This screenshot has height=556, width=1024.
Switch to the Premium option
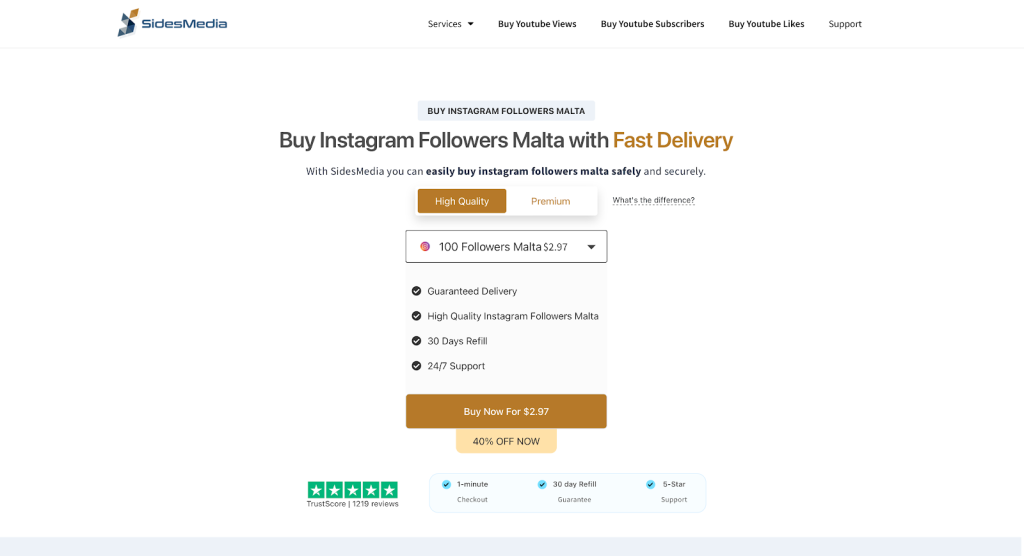(x=550, y=201)
